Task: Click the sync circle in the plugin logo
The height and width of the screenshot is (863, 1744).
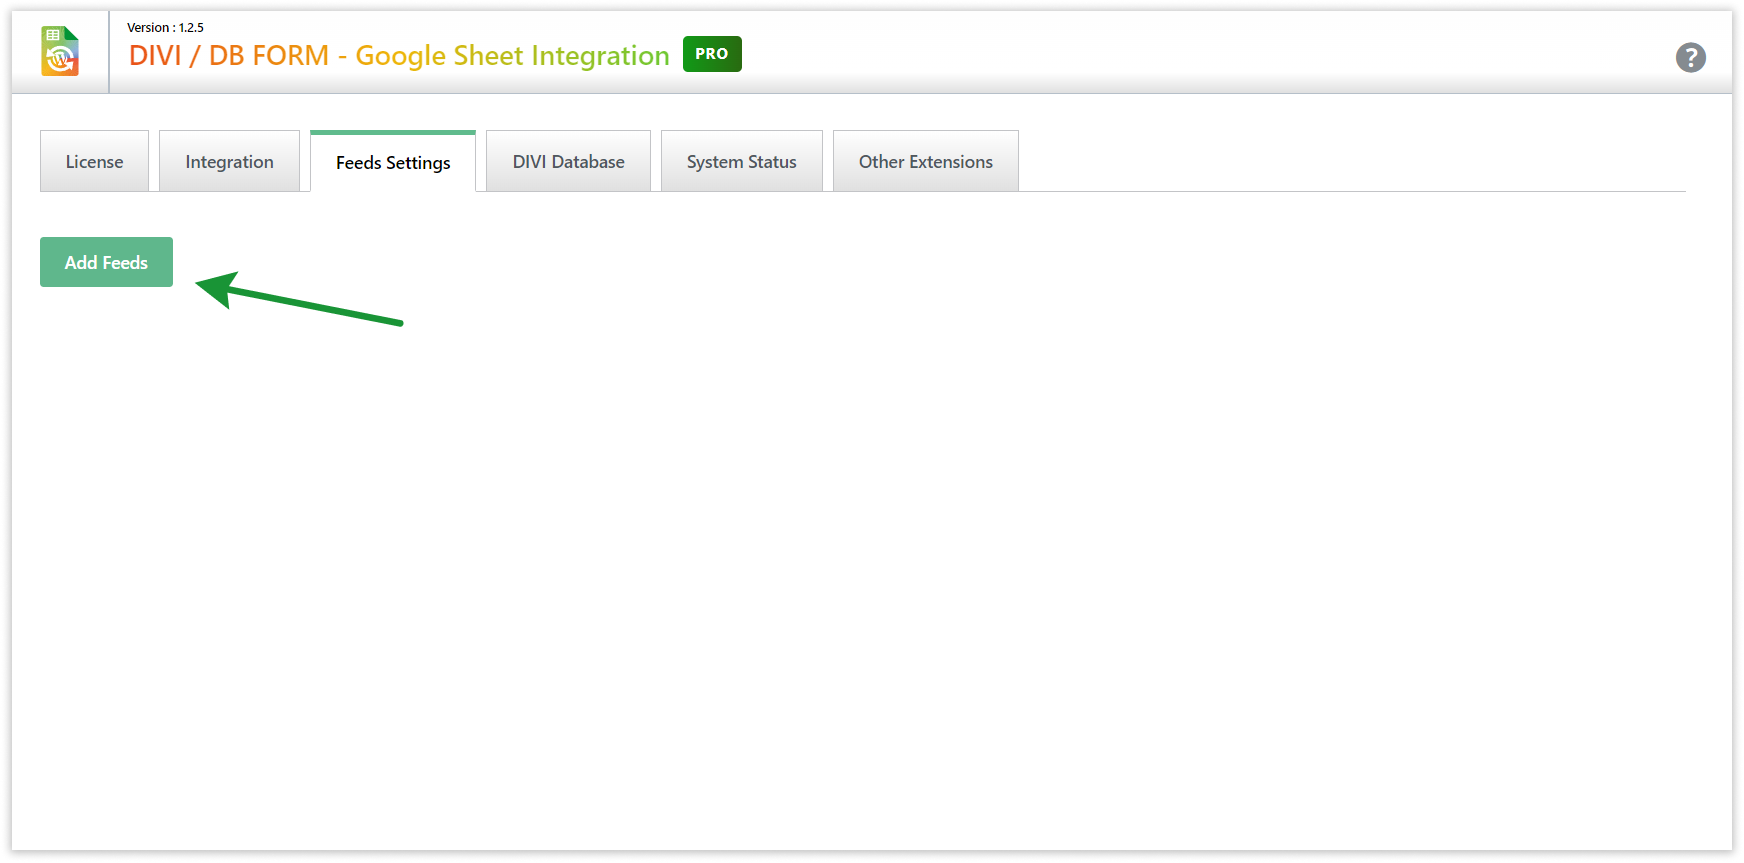Action: click(60, 60)
